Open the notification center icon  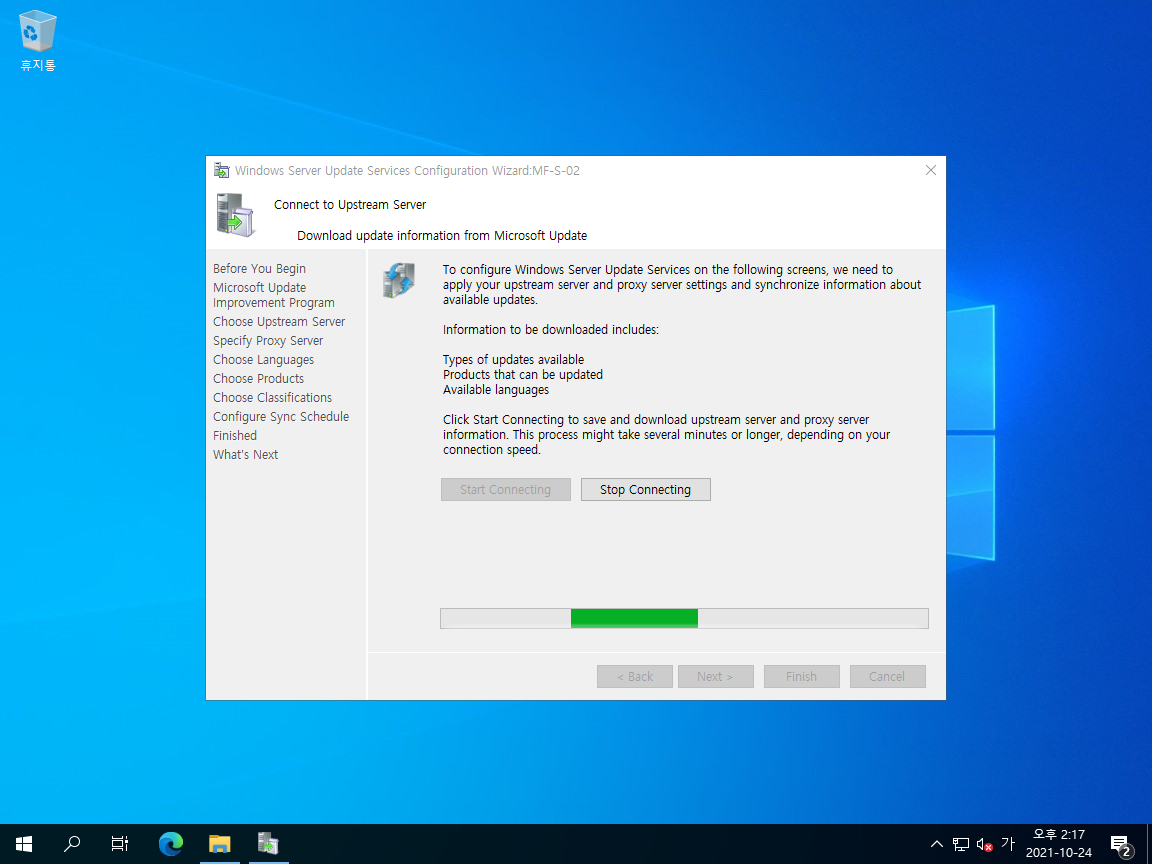click(x=1120, y=844)
